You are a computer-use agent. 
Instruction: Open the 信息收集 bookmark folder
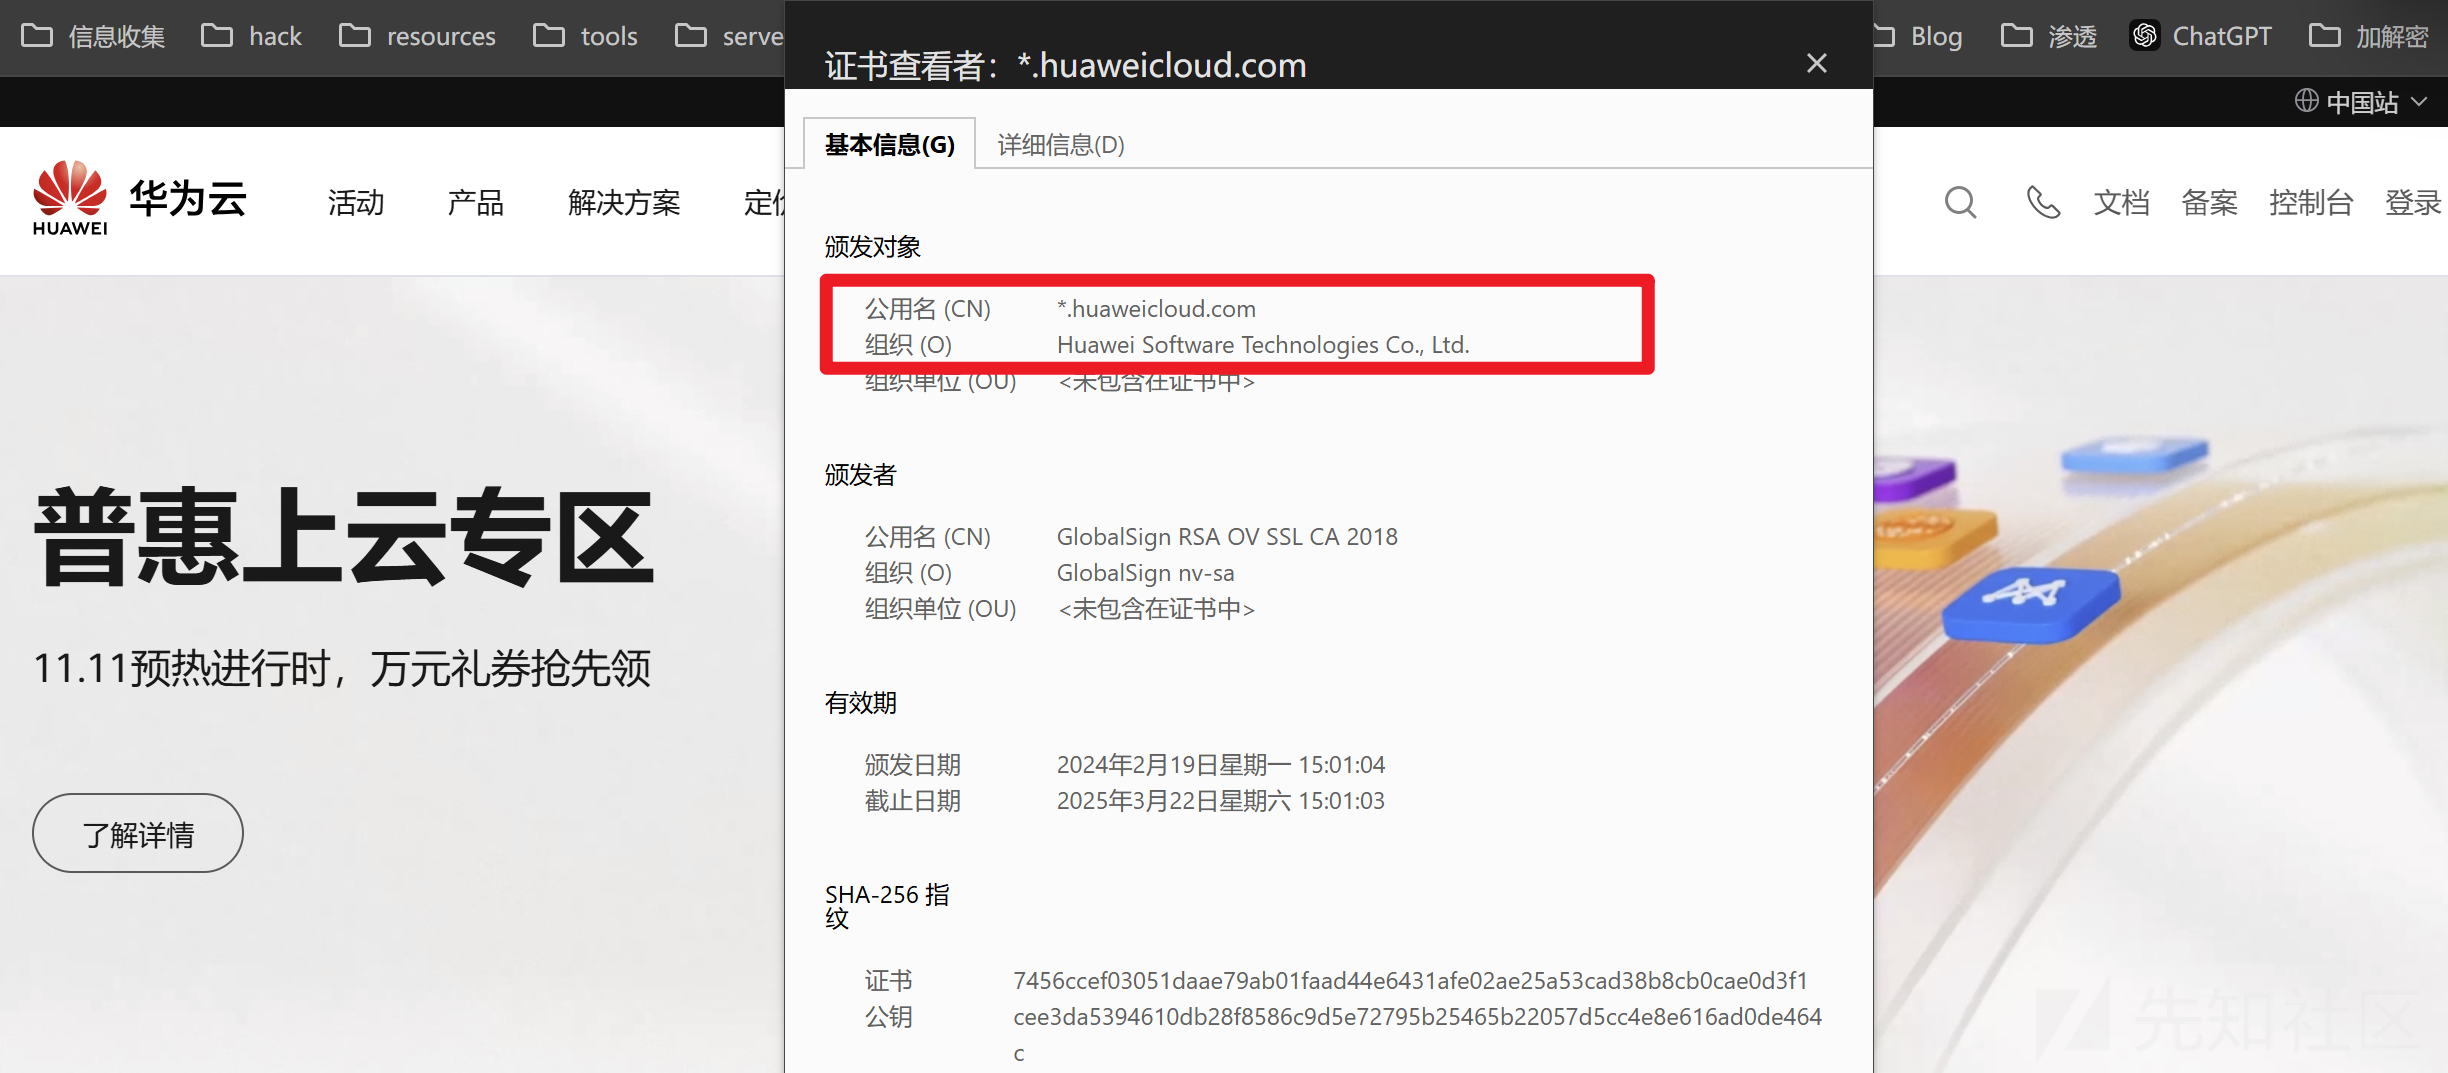tap(93, 37)
